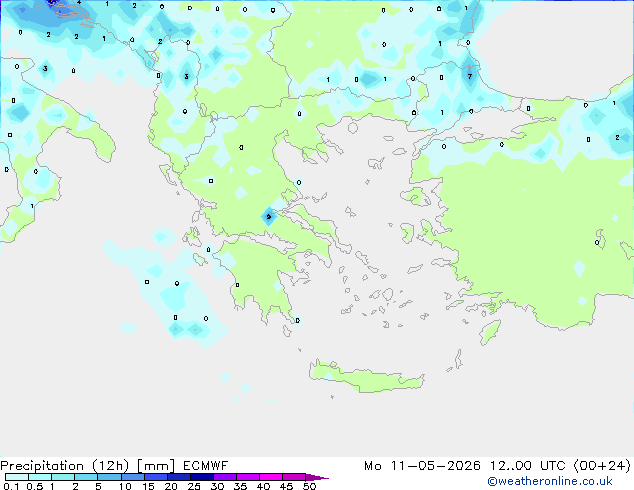The image size is (634, 490).
Task: Click the '(00+24)' forecast offset text
Action: click(x=602, y=466)
